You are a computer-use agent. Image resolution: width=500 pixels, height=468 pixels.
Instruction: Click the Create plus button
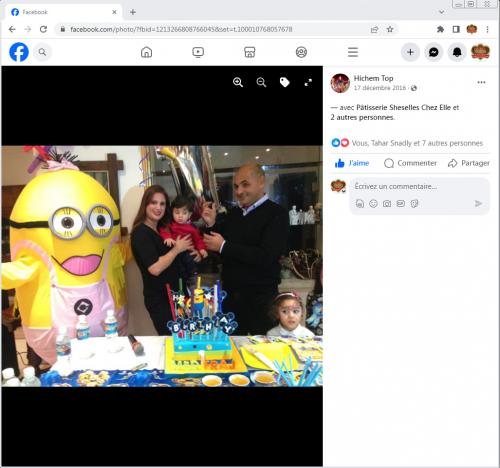point(410,52)
